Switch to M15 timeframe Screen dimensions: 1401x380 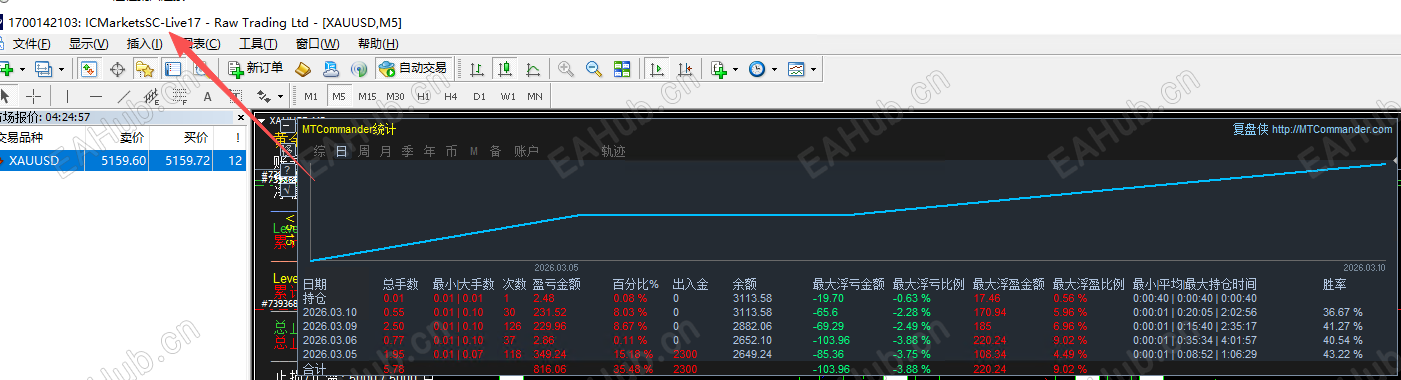click(367, 96)
